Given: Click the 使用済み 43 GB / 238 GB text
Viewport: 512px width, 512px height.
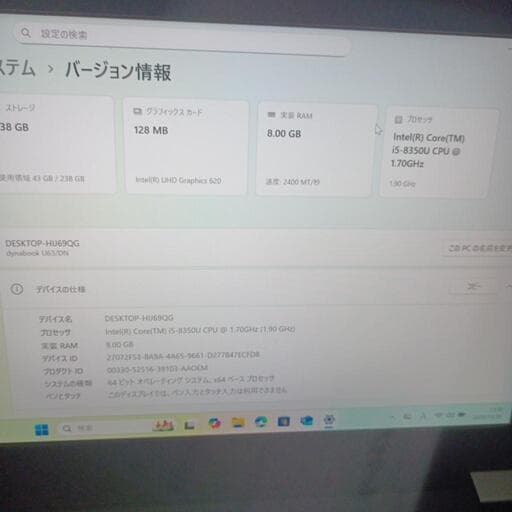Looking at the screenshot, I should point(42,178).
